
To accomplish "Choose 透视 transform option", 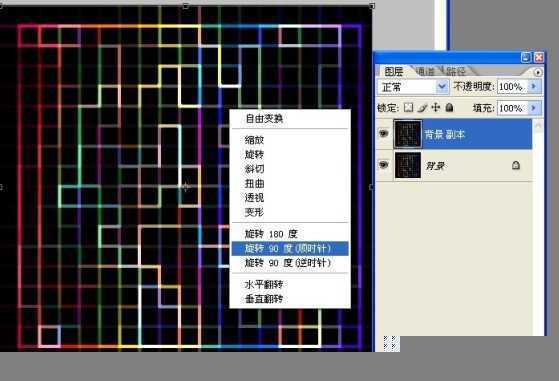I will pos(254,198).
